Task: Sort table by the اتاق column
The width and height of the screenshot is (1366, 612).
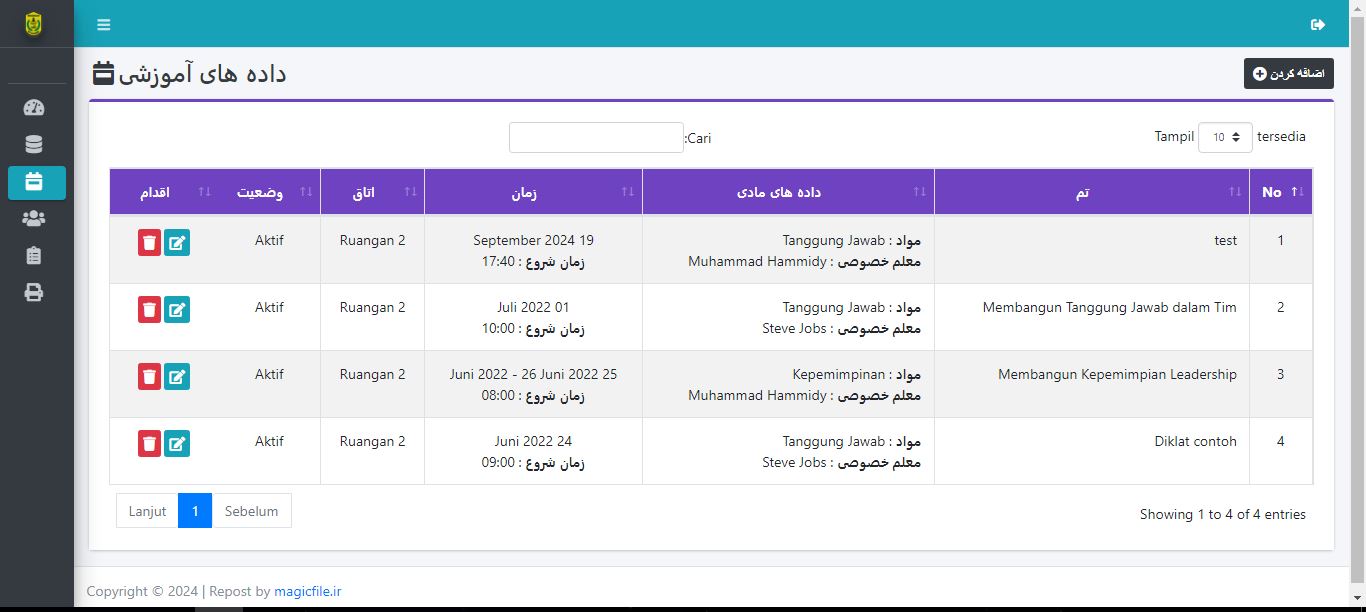Action: coord(372,192)
